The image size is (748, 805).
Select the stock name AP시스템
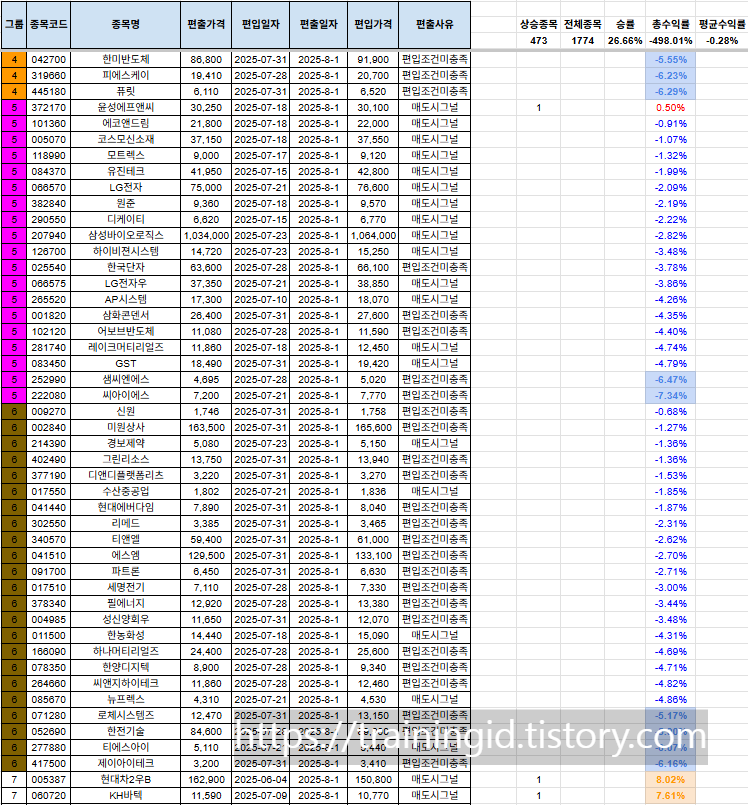pyautogui.click(x=125, y=299)
